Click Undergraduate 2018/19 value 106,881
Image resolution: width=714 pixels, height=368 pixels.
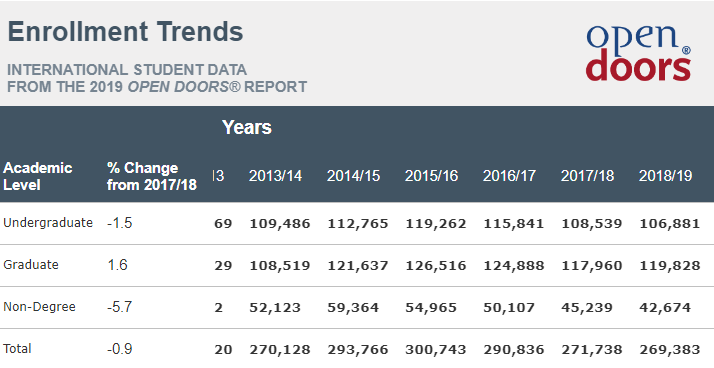click(669, 224)
